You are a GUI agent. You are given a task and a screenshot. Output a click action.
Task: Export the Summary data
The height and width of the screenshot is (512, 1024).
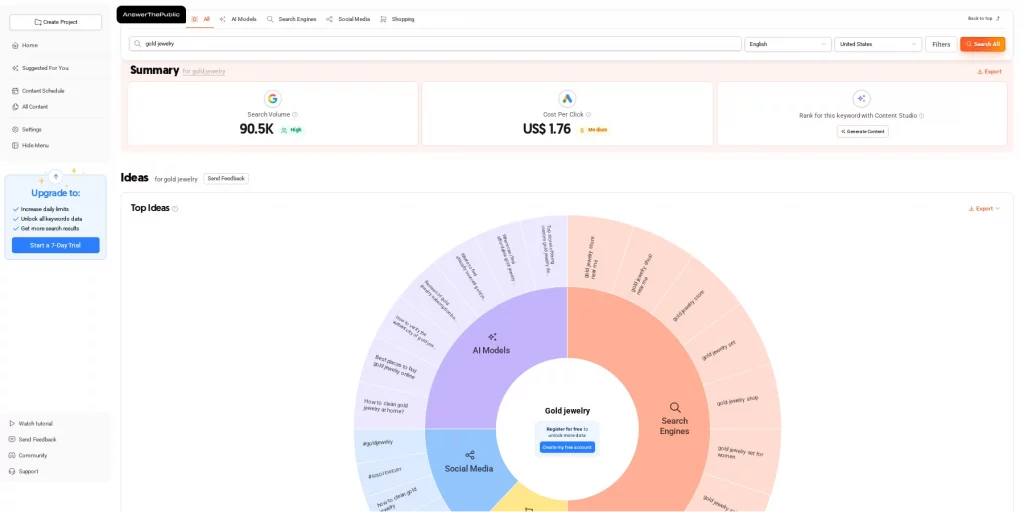click(989, 72)
